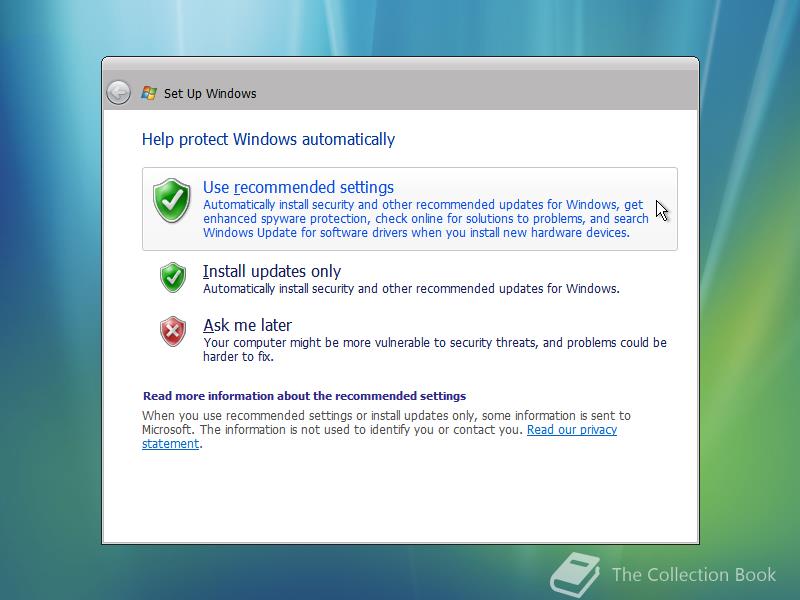
Task: Click the gray Microsoft information notice paragraph
Action: 386,430
